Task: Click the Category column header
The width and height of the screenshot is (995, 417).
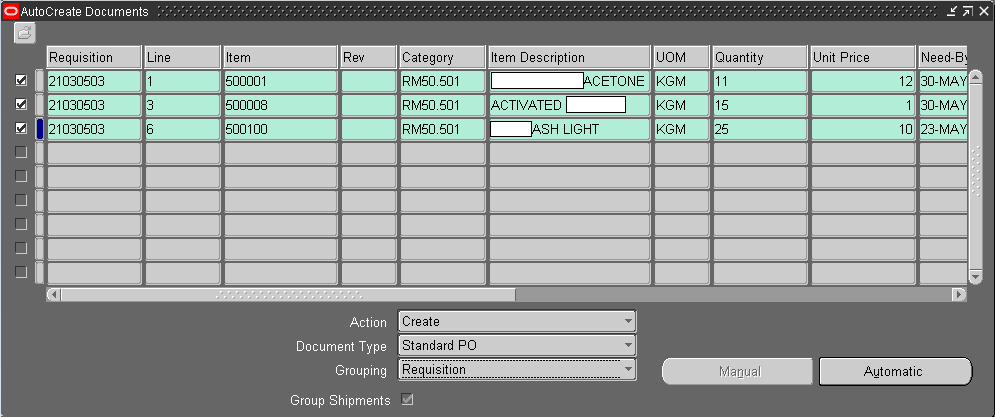Action: coord(442,57)
